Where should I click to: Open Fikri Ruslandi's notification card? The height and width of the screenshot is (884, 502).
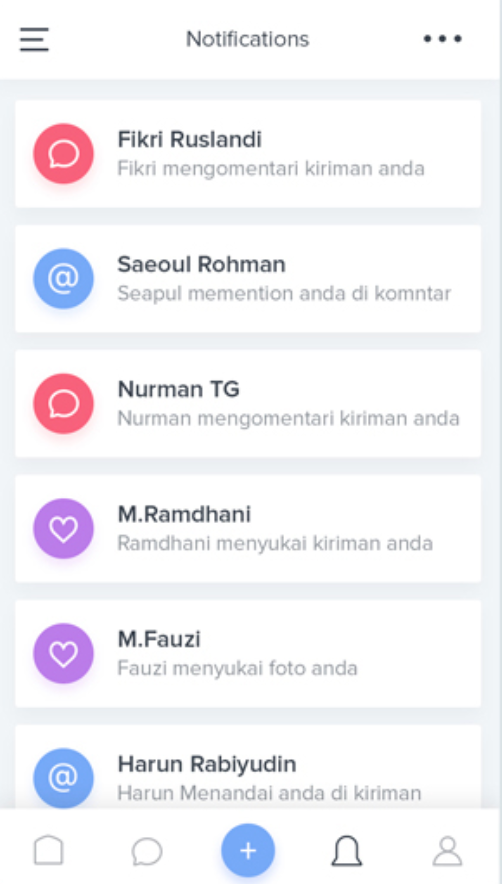coord(248,154)
